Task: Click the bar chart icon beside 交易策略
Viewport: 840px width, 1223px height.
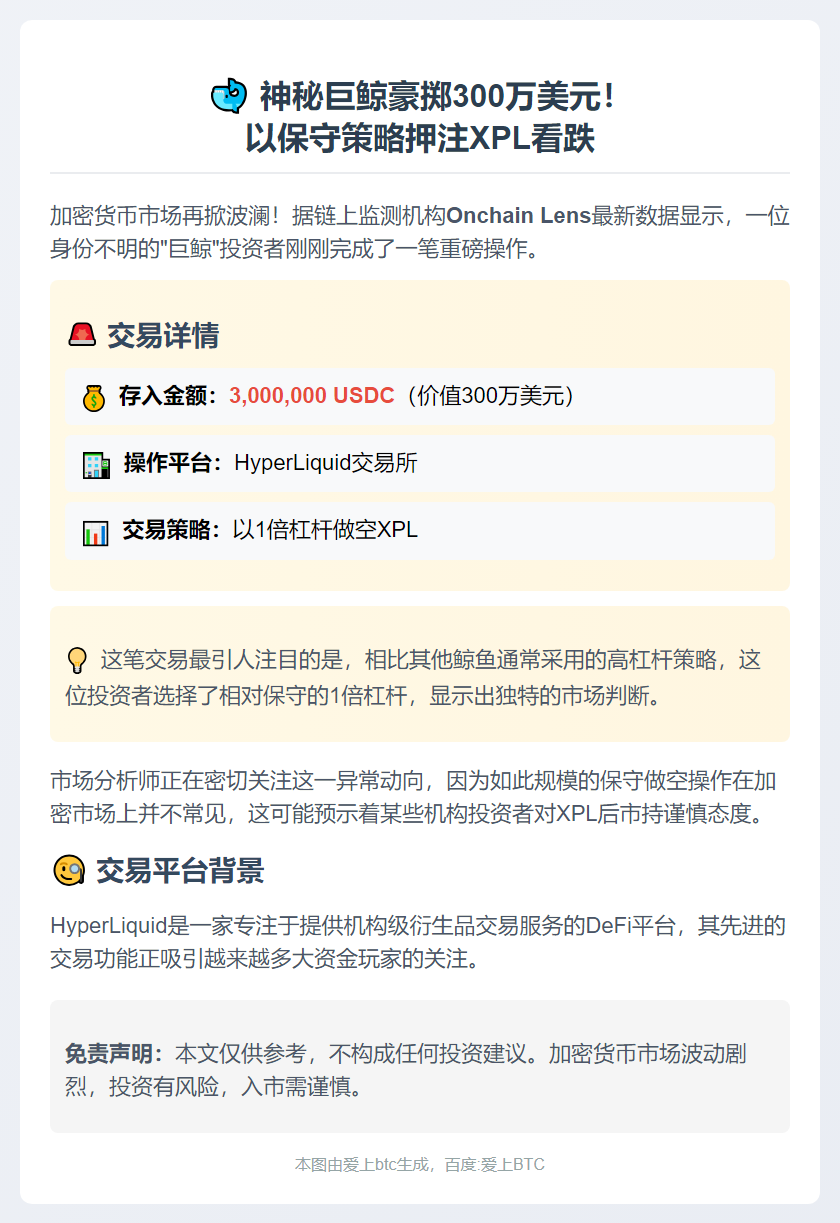Action: coord(95,531)
